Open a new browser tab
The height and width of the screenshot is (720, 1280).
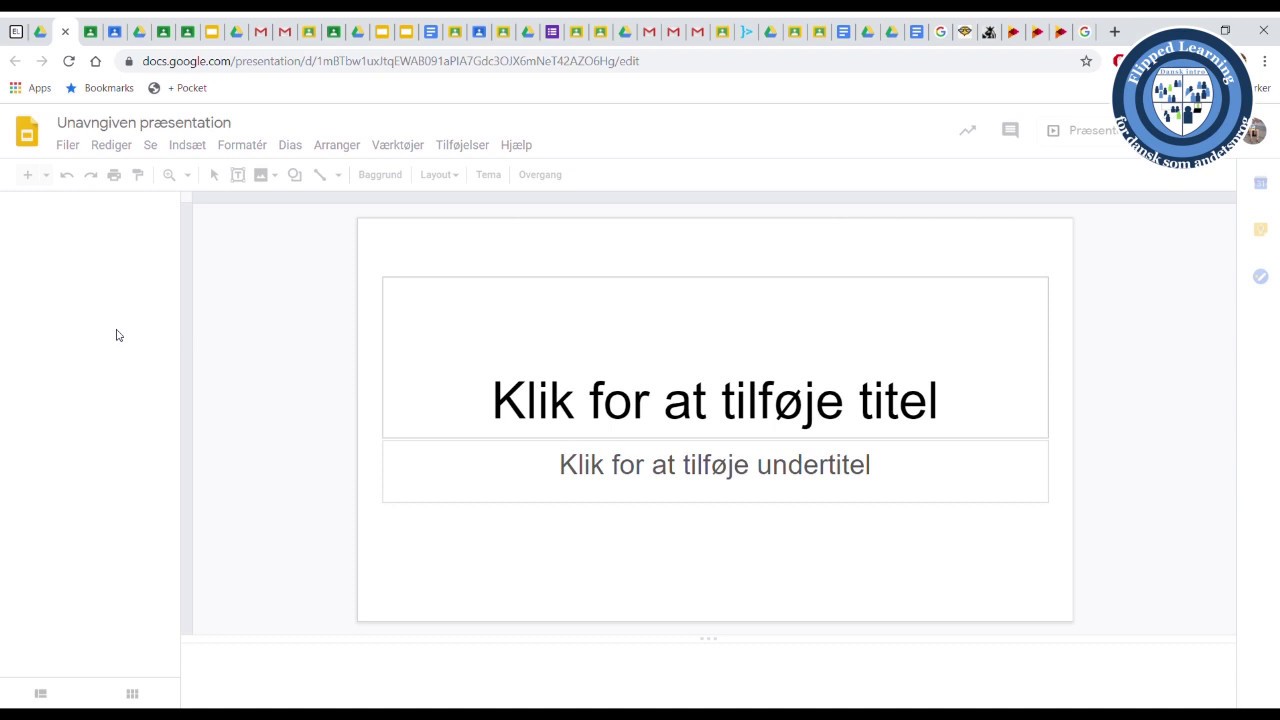pos(1114,32)
